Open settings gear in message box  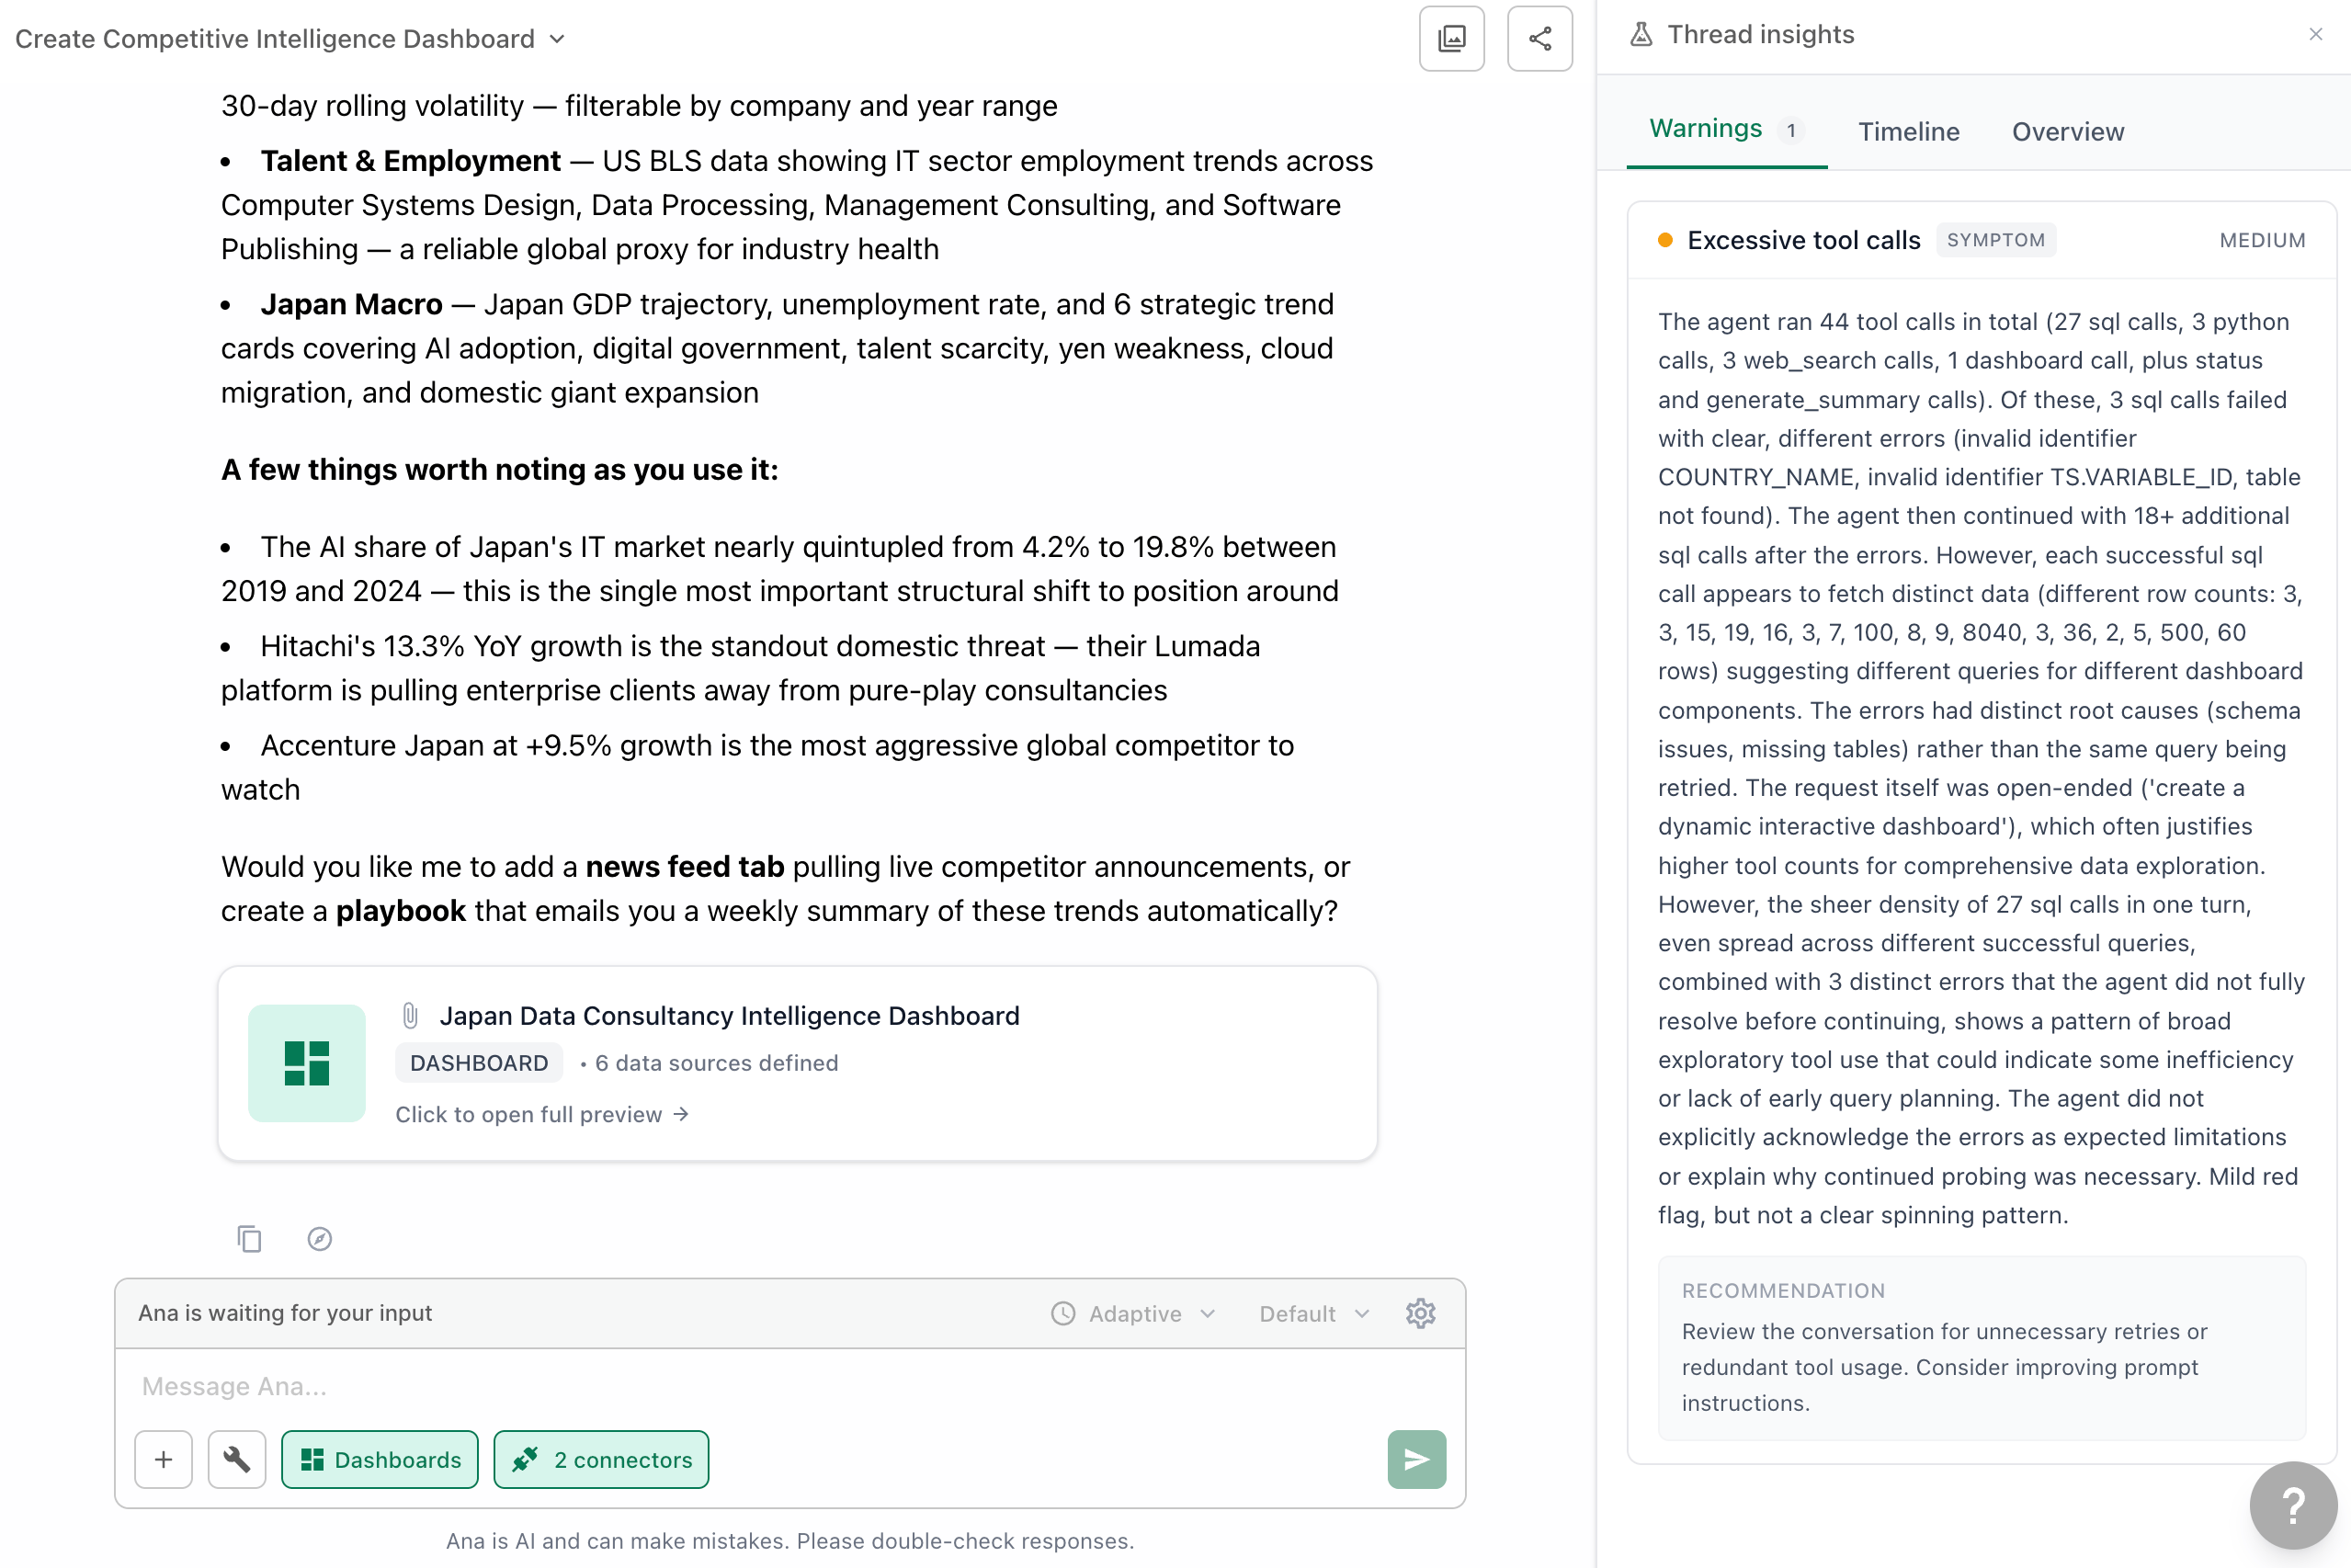(1420, 1313)
